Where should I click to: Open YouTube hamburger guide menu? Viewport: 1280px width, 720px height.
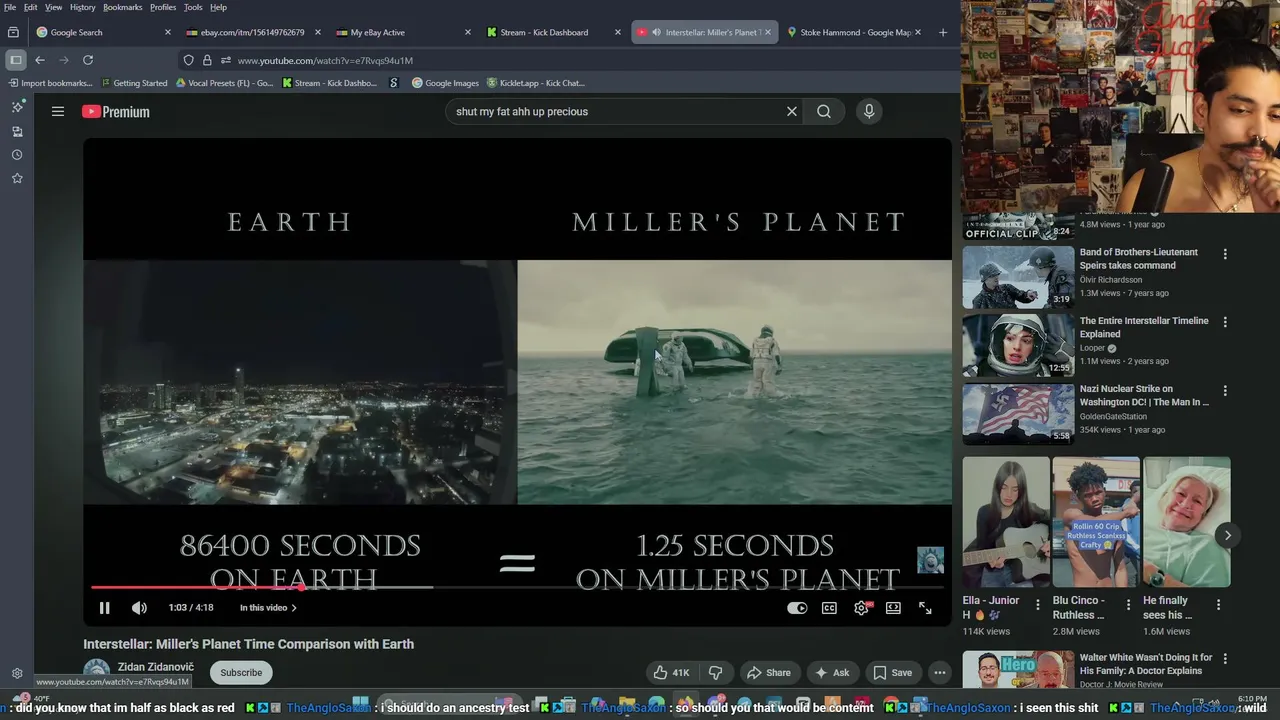pos(58,112)
